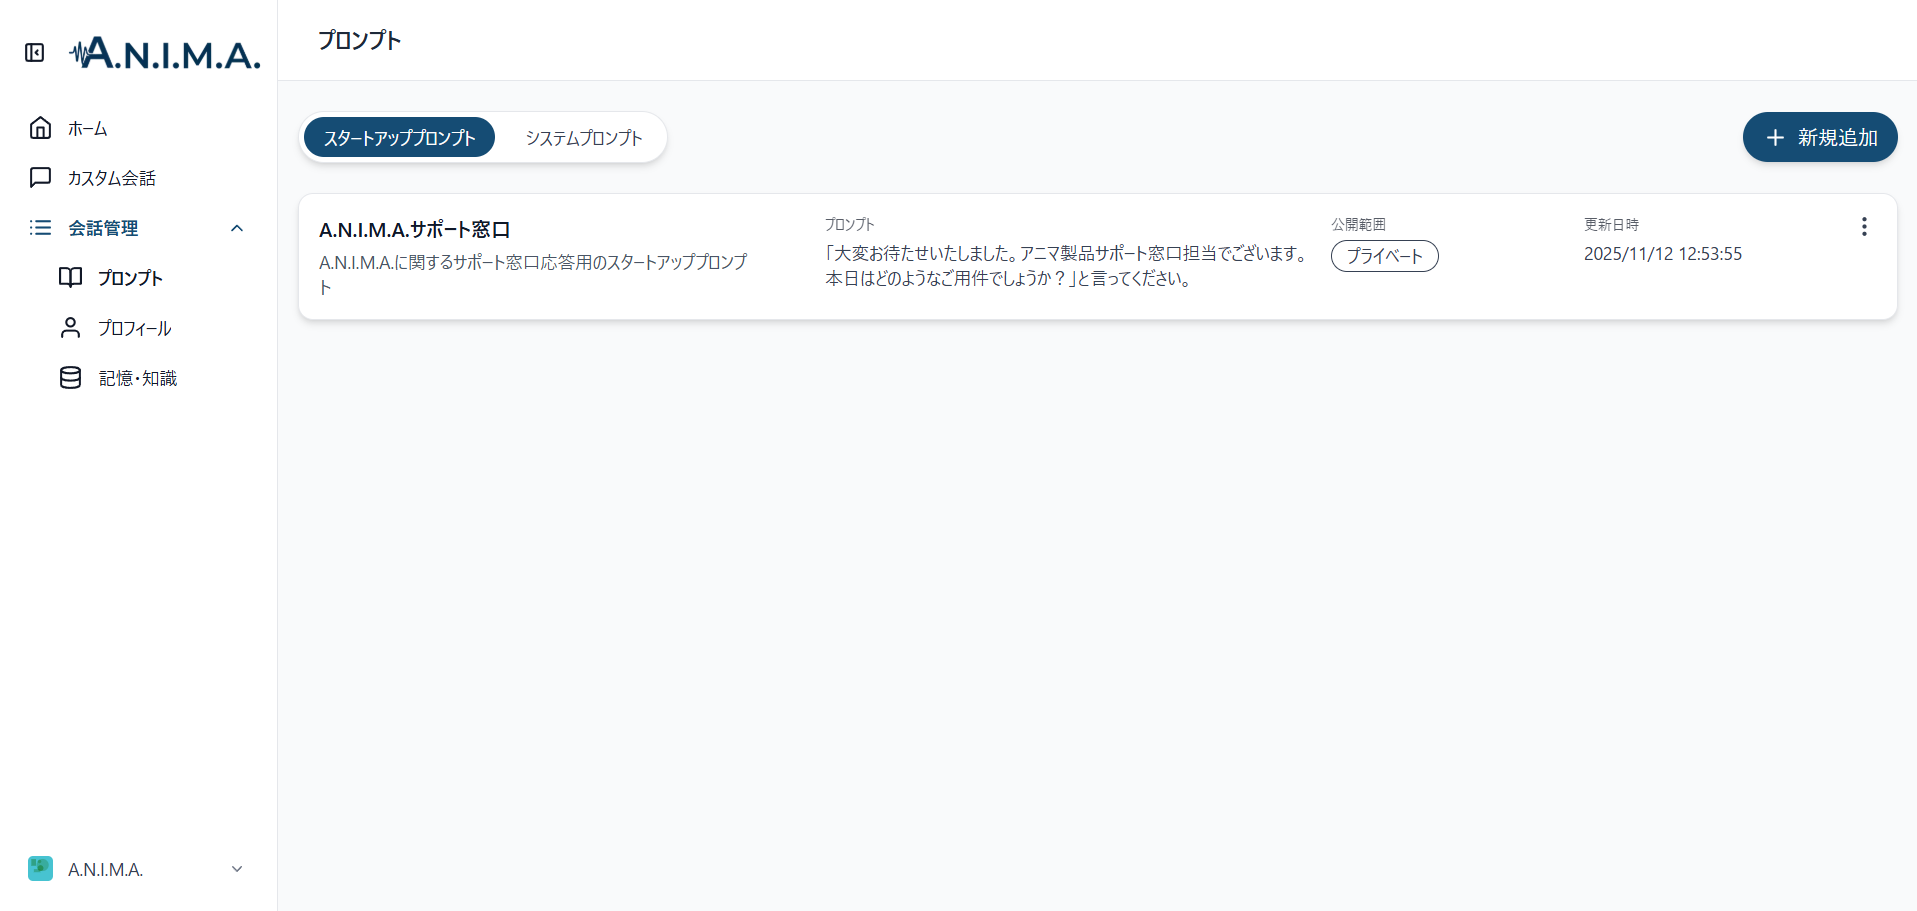
Task: Select the プロンプト book icon
Action: (70, 277)
